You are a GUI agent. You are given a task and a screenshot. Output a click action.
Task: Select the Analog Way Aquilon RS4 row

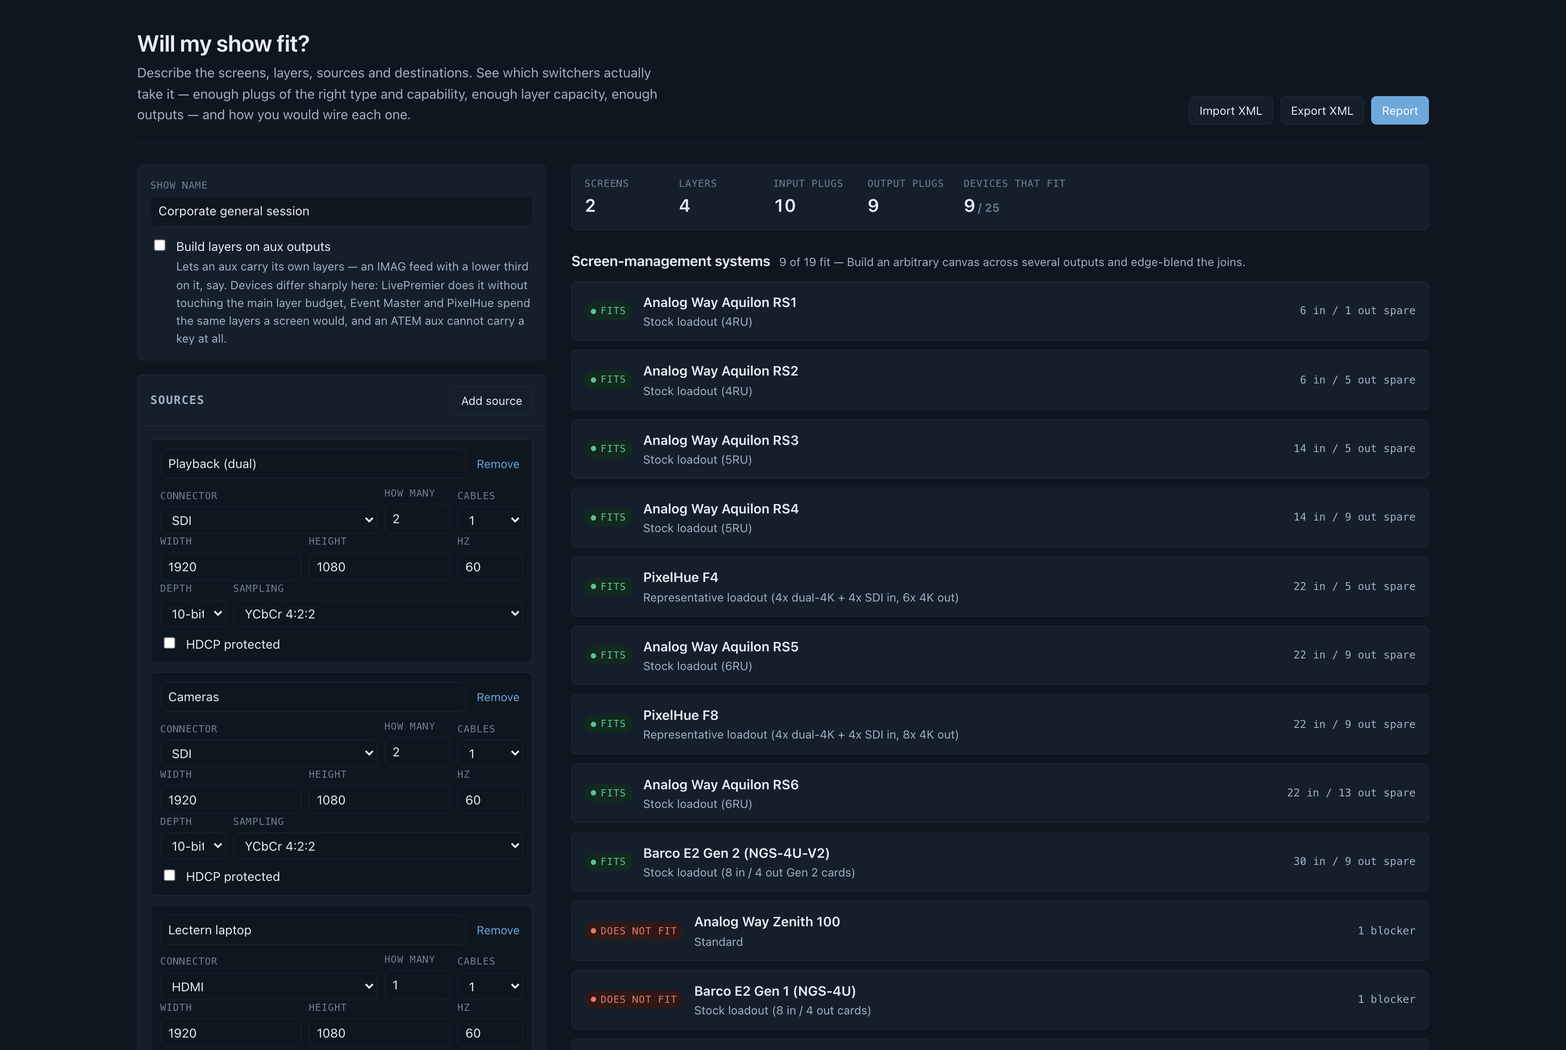tap(1000, 517)
